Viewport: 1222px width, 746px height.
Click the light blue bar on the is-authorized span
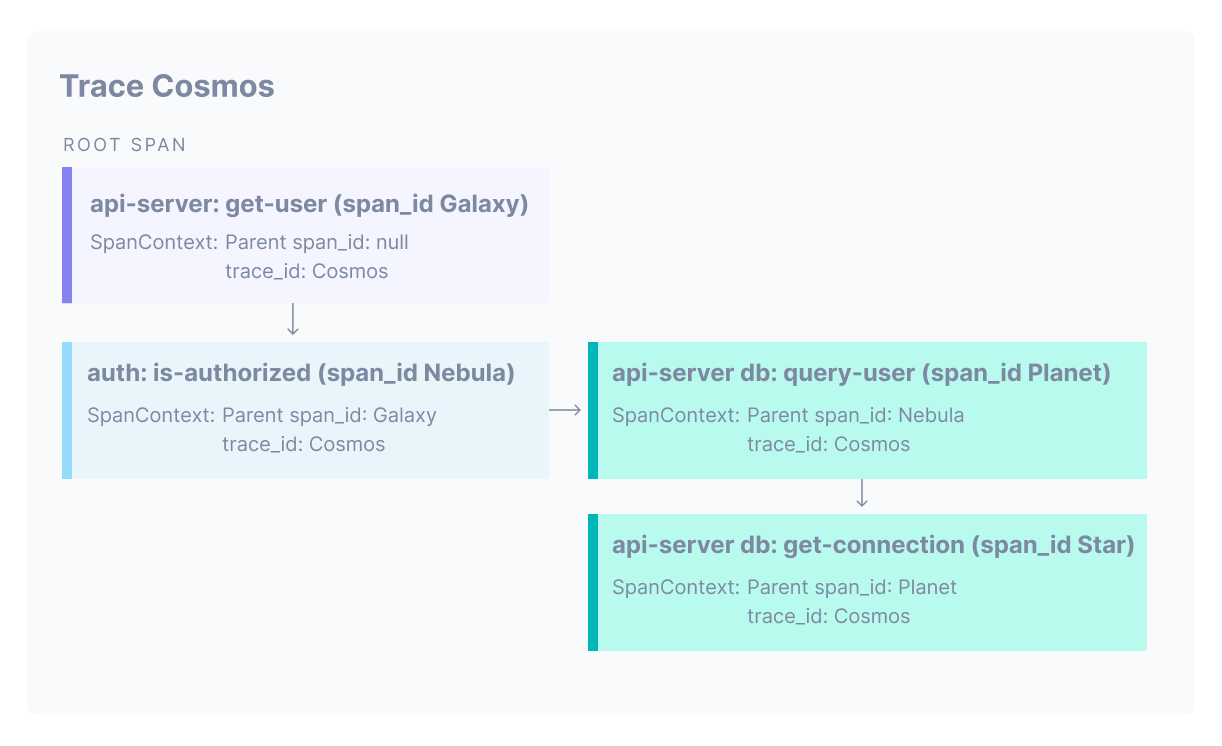(x=67, y=410)
